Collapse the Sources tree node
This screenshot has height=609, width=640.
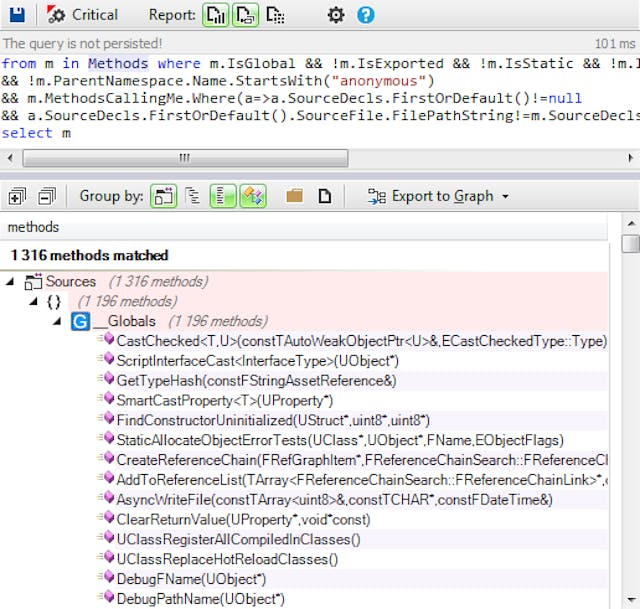pos(10,282)
